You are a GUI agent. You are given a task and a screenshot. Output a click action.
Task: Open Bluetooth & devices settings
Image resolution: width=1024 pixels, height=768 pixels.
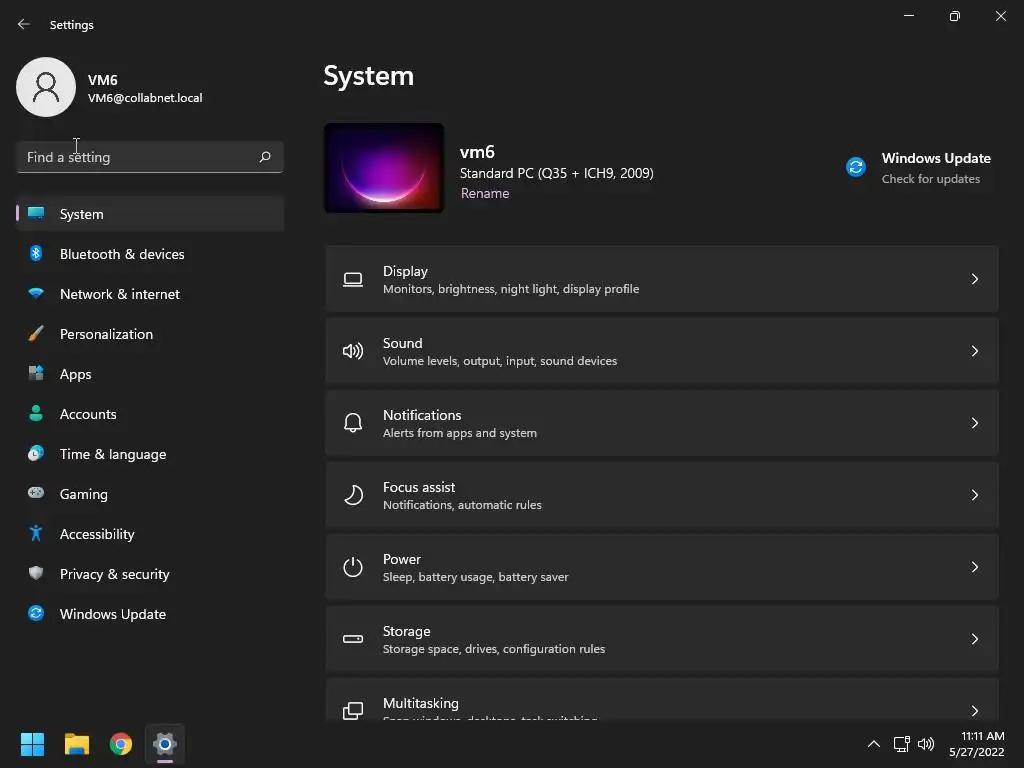point(150,254)
